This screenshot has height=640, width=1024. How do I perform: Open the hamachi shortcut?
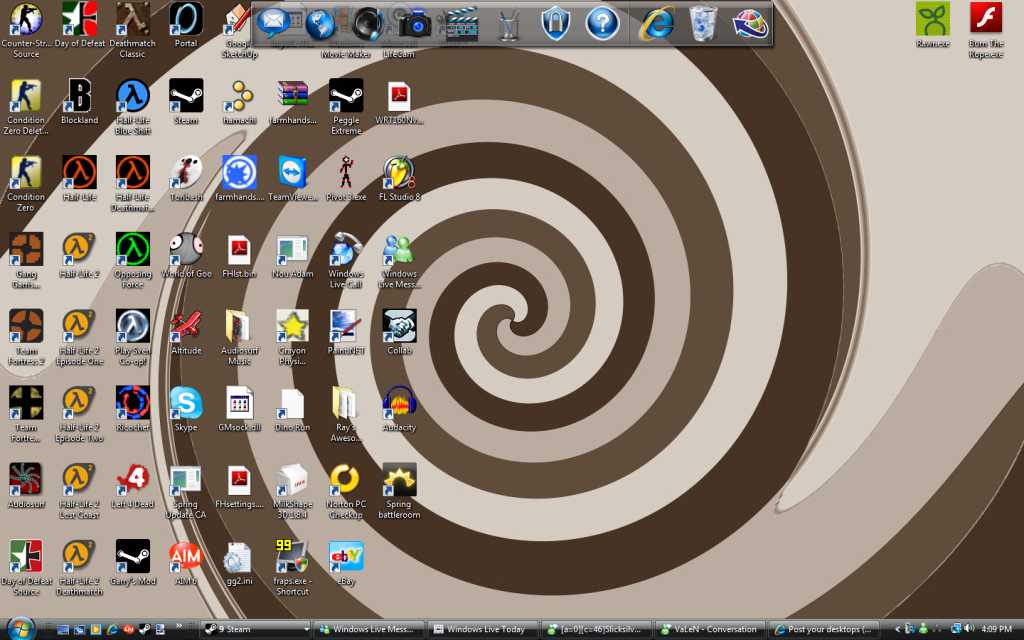pos(239,96)
